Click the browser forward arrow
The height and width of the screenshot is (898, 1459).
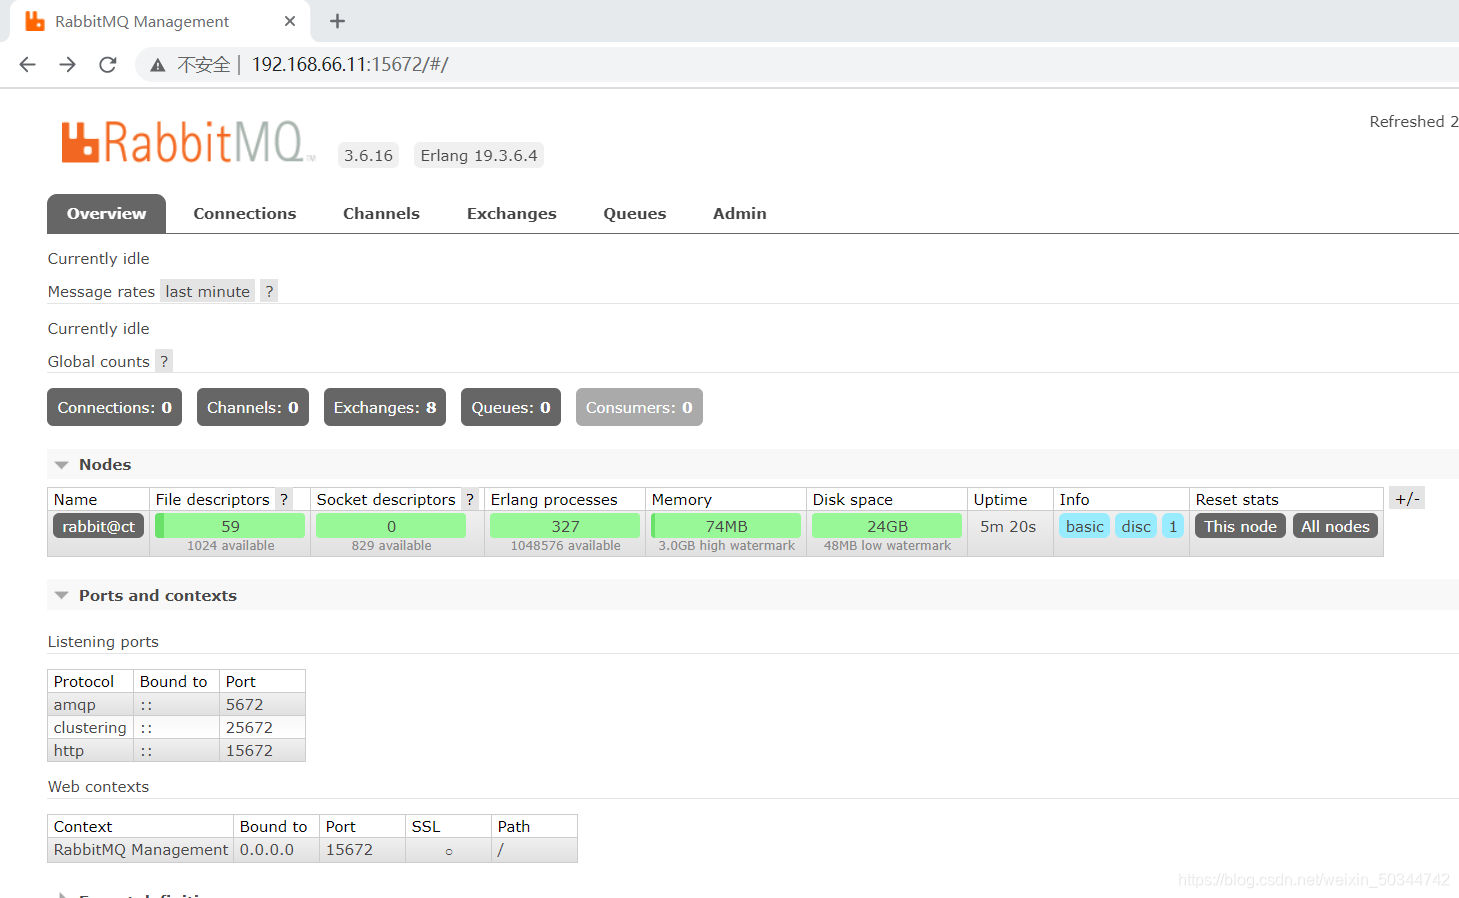tap(67, 65)
